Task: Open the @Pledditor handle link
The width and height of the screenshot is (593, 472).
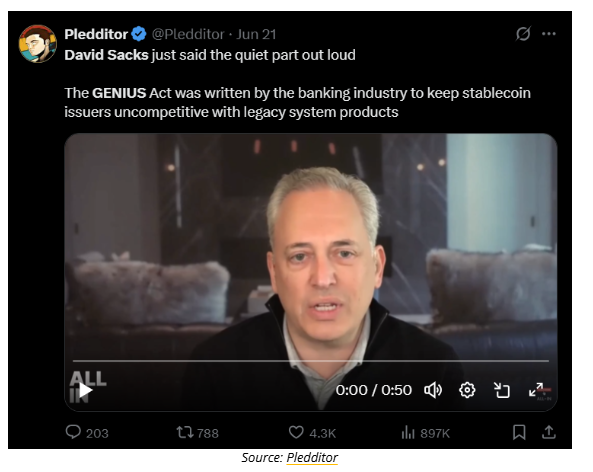Action: (x=188, y=34)
